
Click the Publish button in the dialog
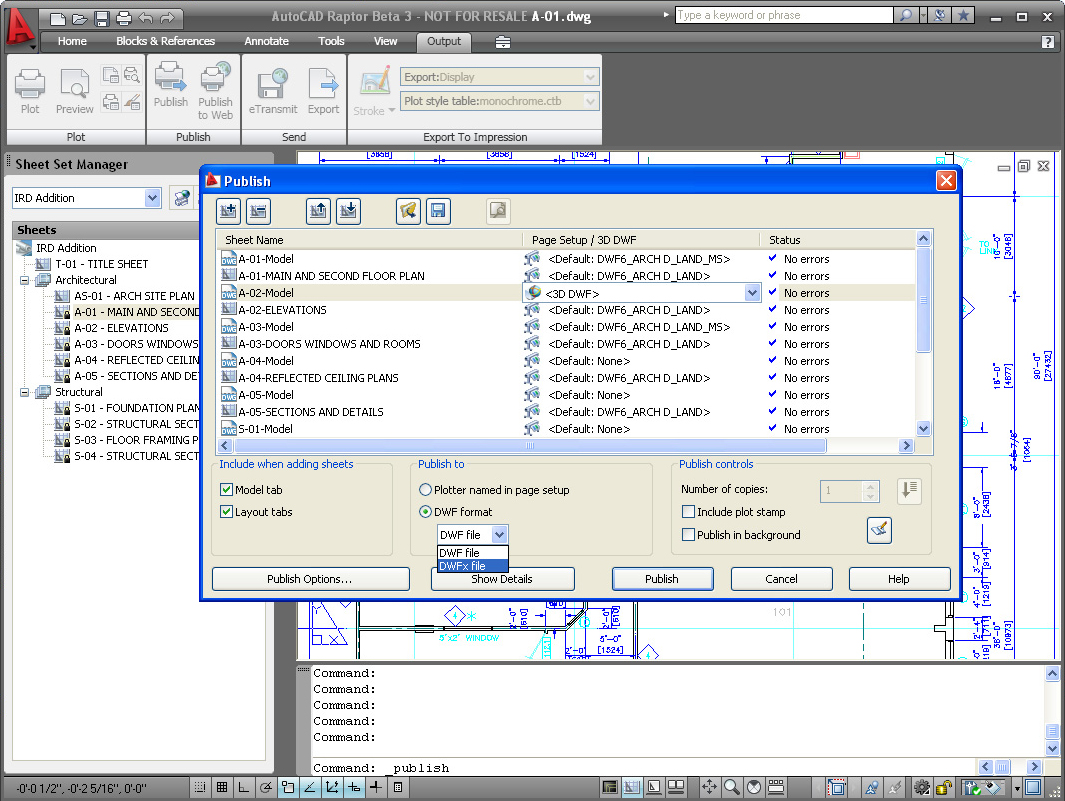click(x=662, y=579)
